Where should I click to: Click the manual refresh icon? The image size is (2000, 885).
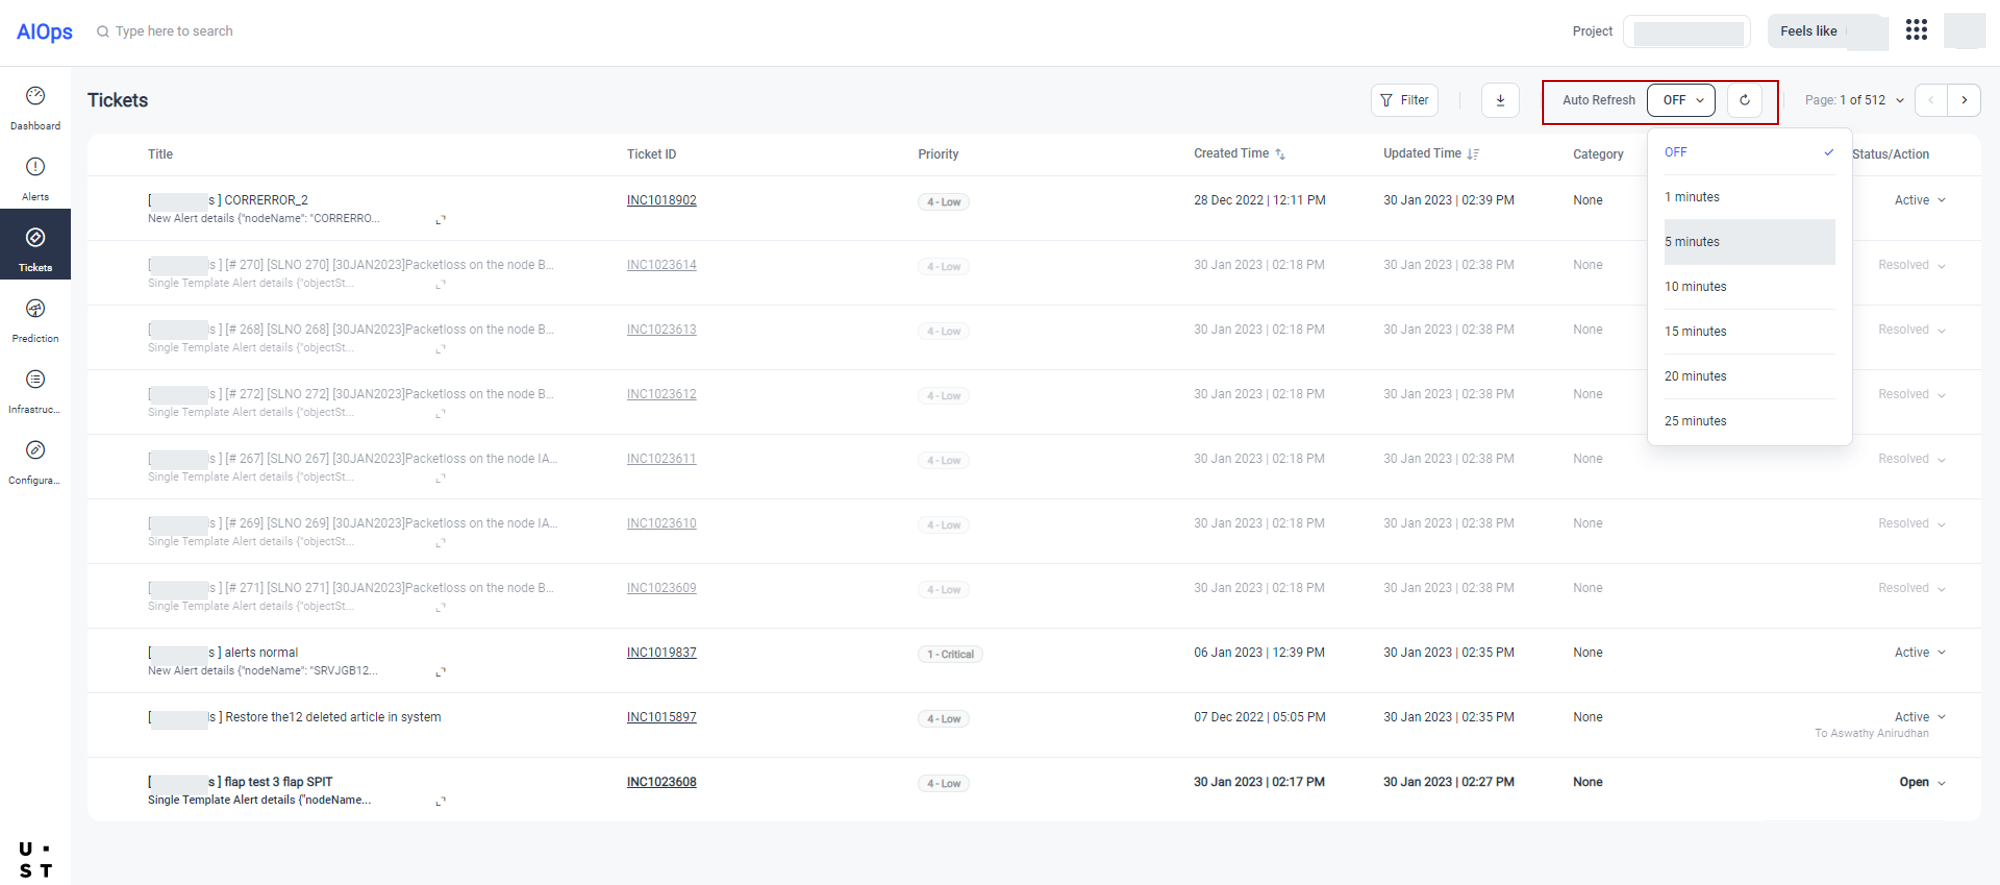[1744, 100]
